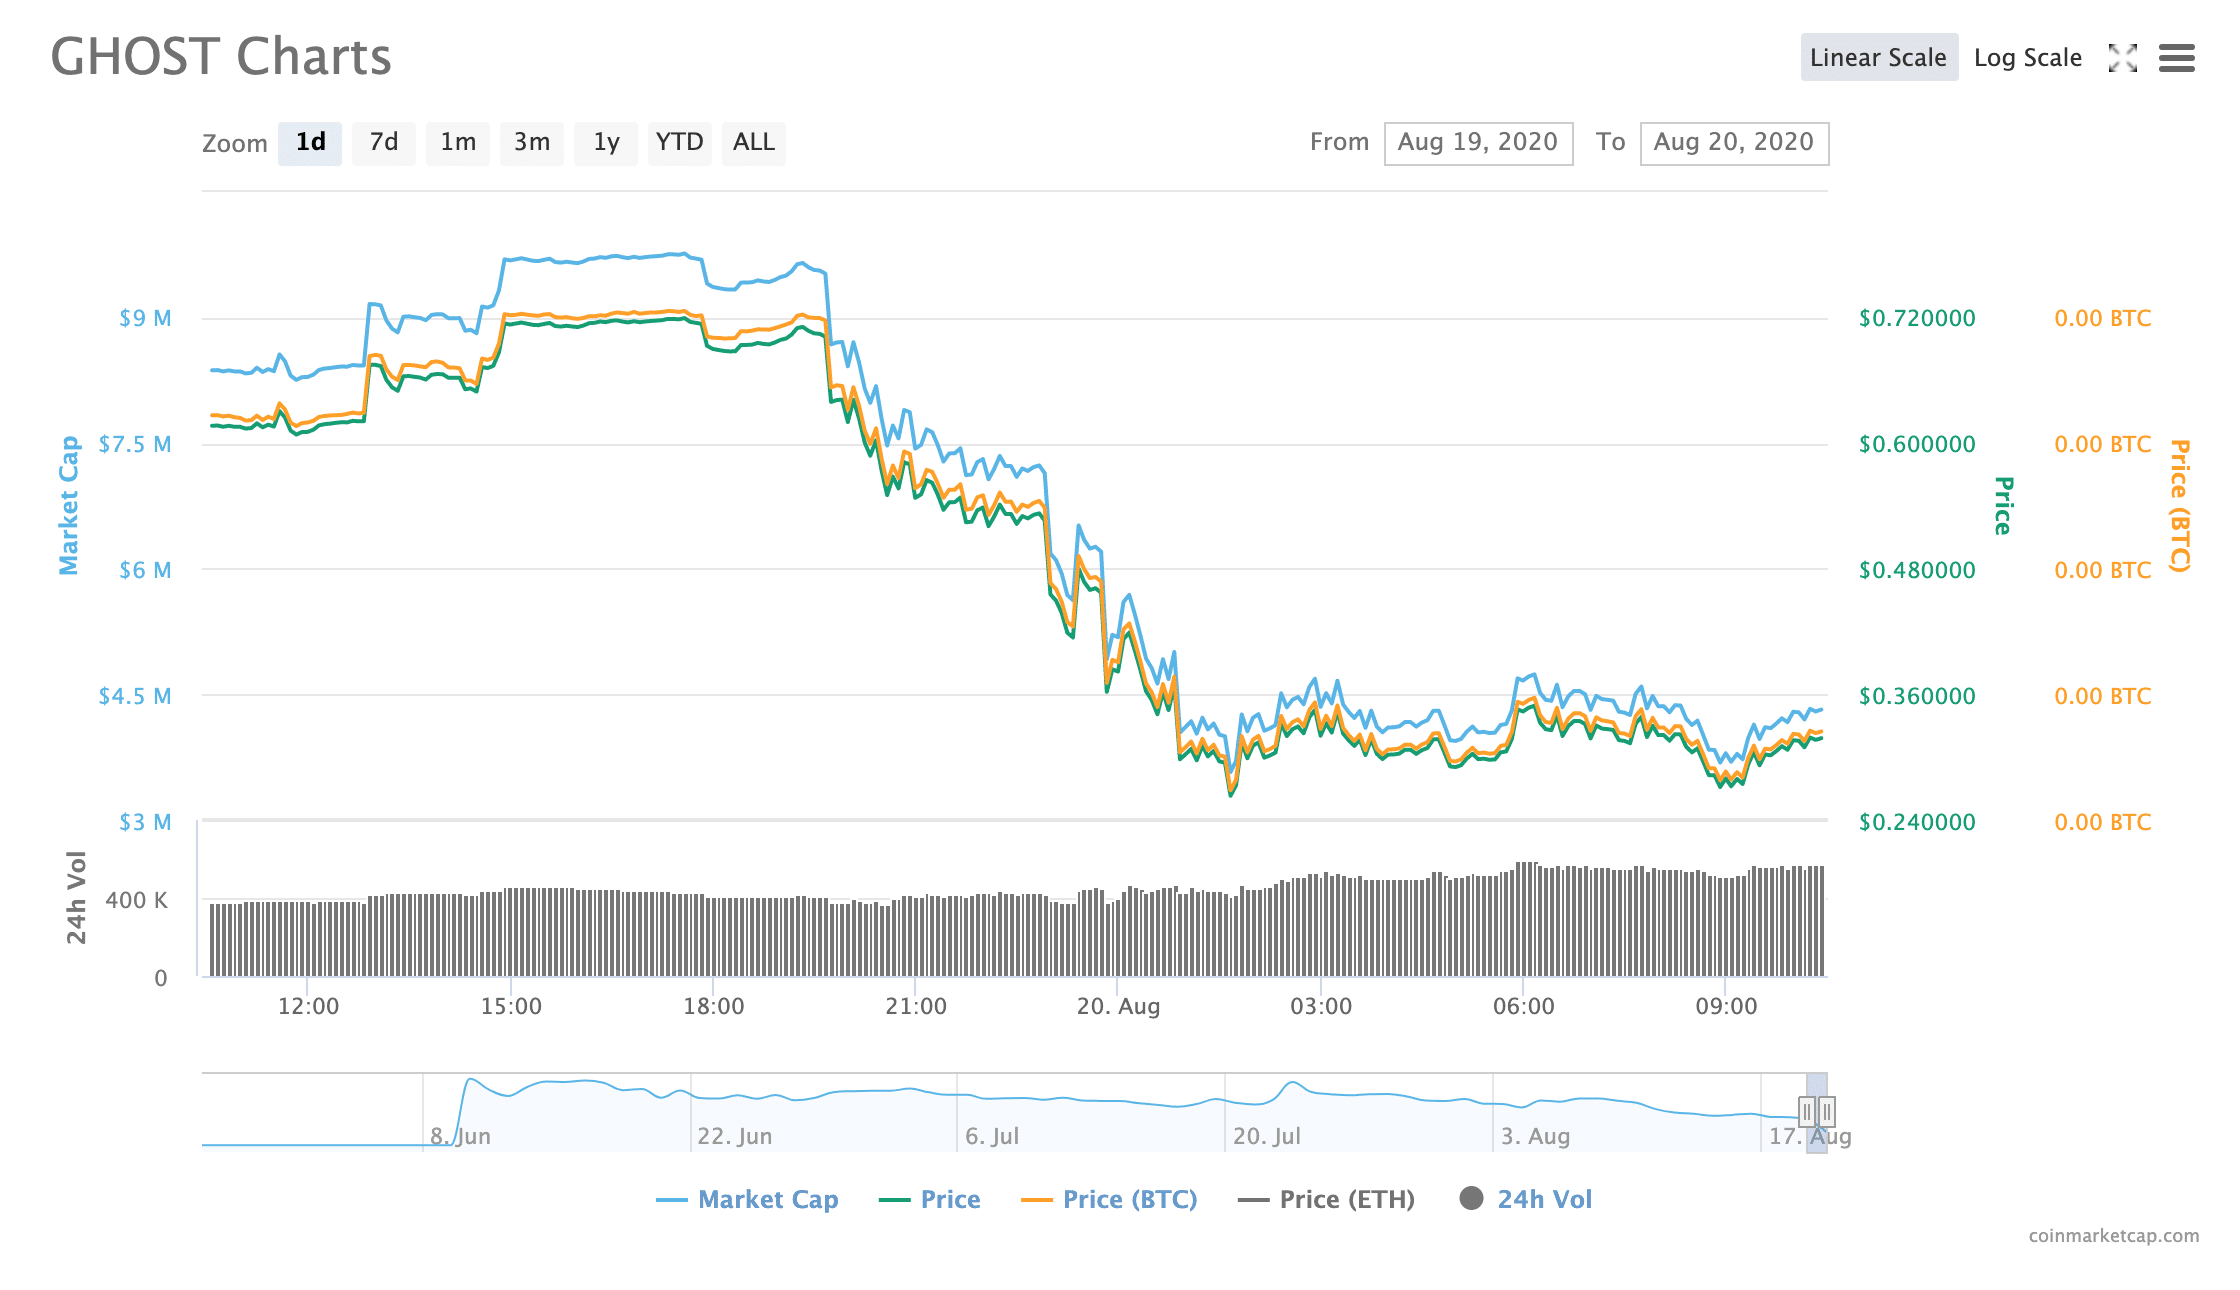
Task: Toggle Market Cap series in legend
Action: point(767,1199)
